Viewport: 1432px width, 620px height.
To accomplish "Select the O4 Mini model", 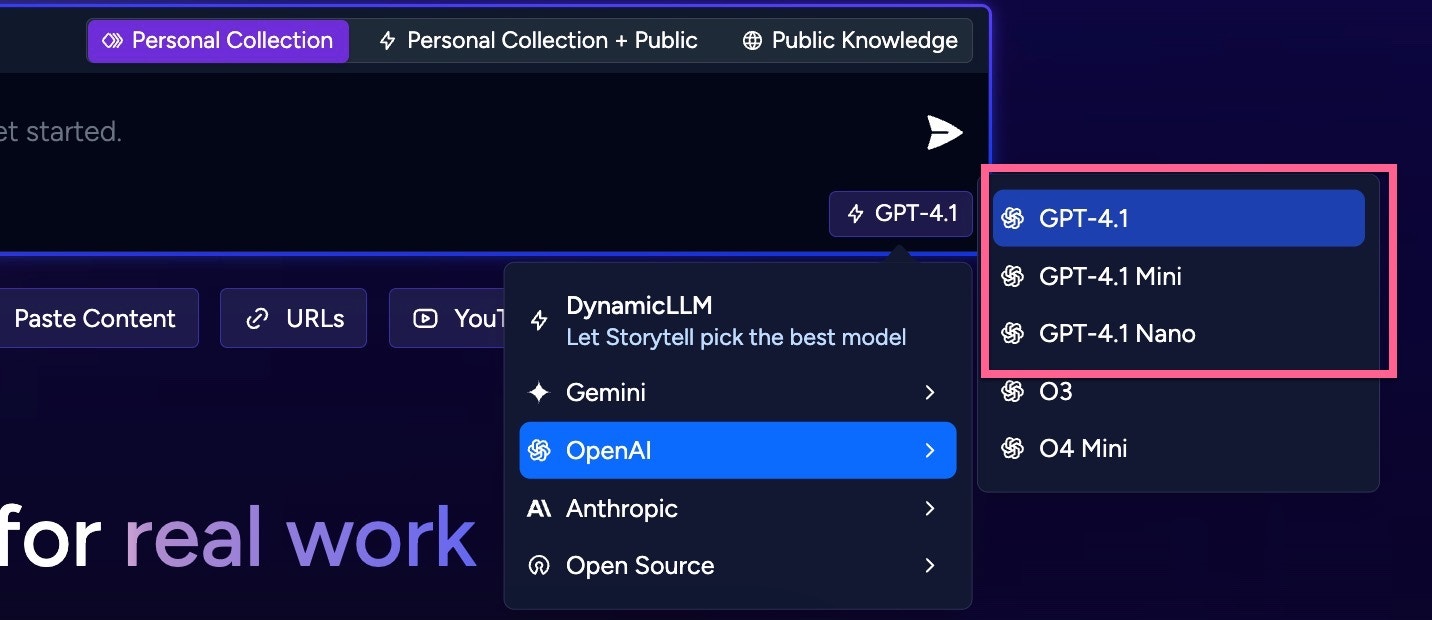I will pyautogui.click(x=1179, y=448).
